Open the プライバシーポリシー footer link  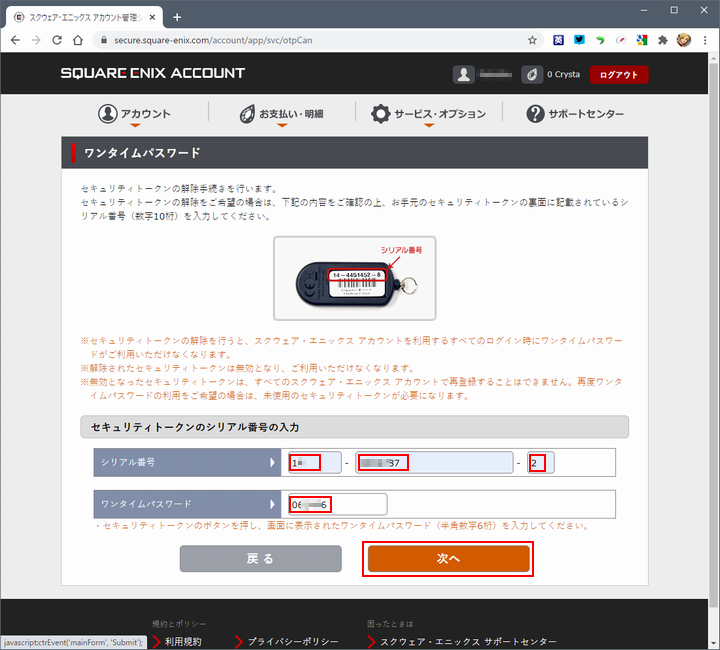click(293, 641)
